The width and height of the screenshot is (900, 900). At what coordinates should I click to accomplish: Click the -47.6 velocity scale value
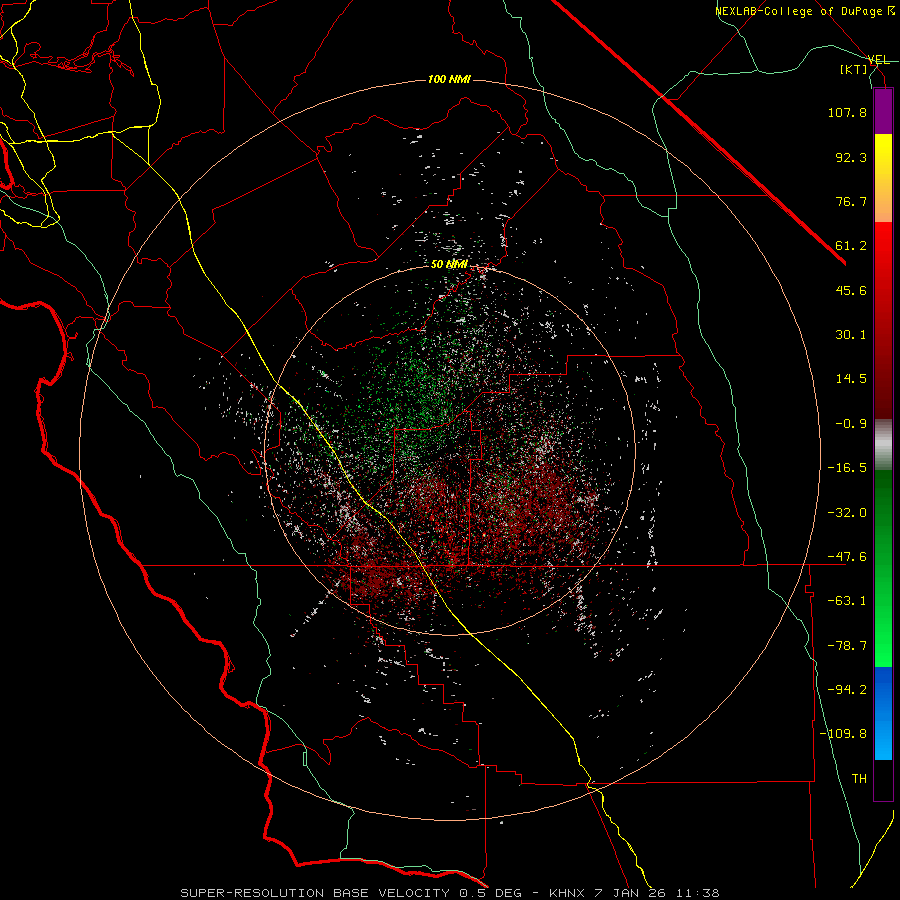tap(847, 557)
